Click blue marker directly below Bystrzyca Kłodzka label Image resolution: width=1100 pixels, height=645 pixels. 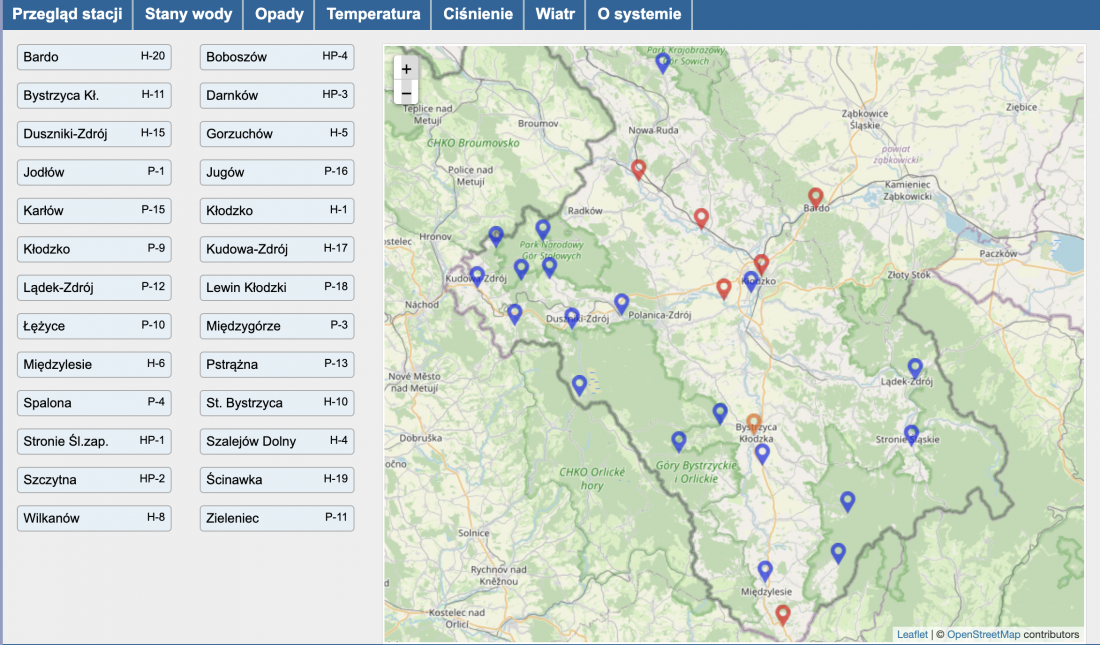click(762, 454)
